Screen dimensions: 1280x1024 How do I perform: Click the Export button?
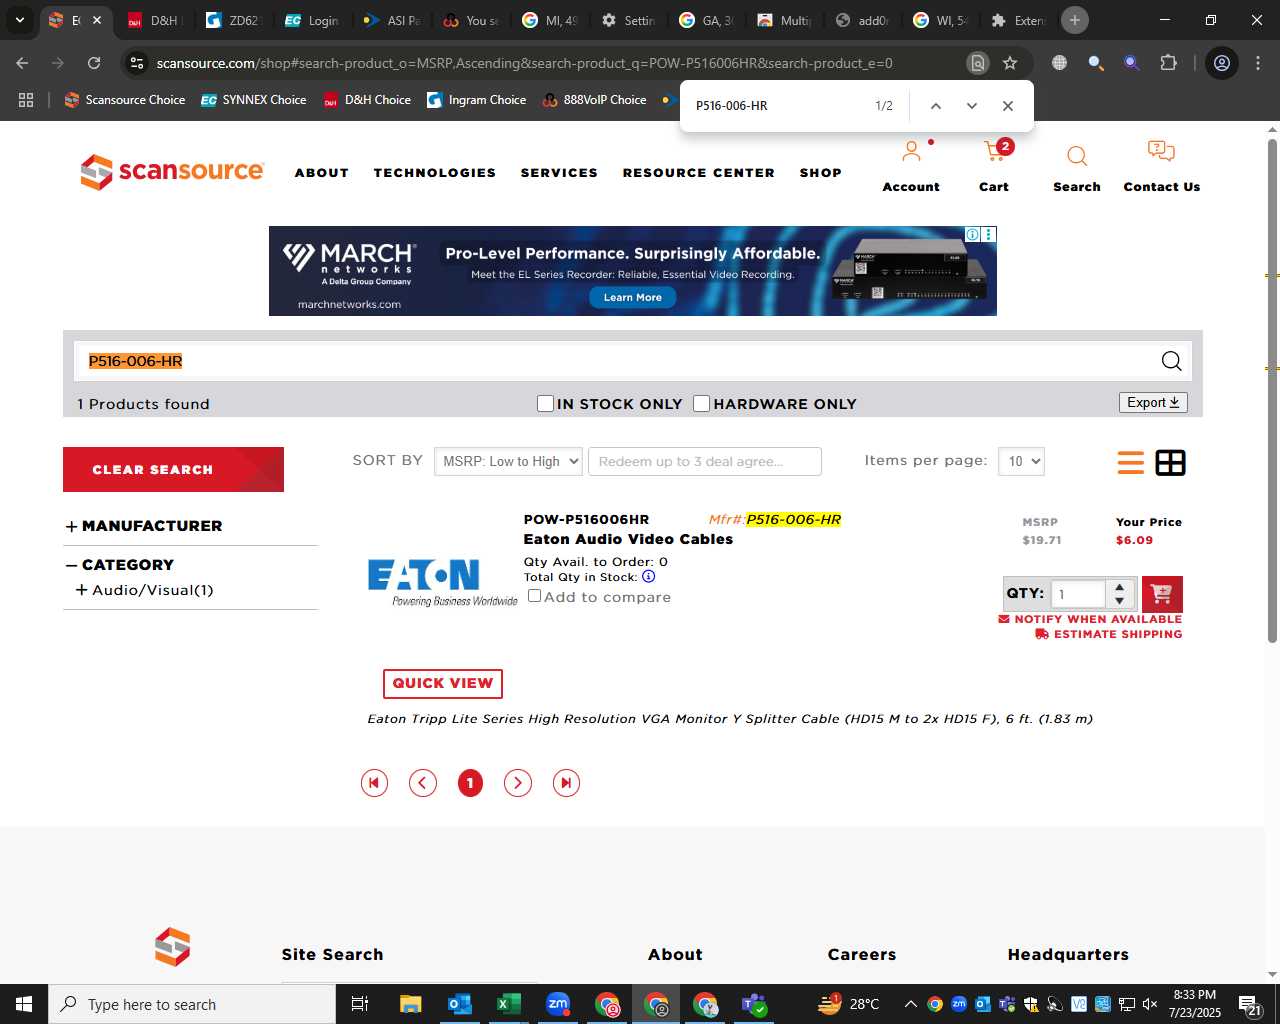click(1153, 402)
